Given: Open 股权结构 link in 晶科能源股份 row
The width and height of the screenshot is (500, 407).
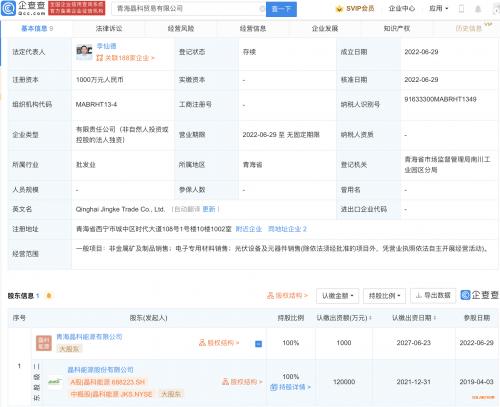Looking at the screenshot, I should tap(242, 382).
